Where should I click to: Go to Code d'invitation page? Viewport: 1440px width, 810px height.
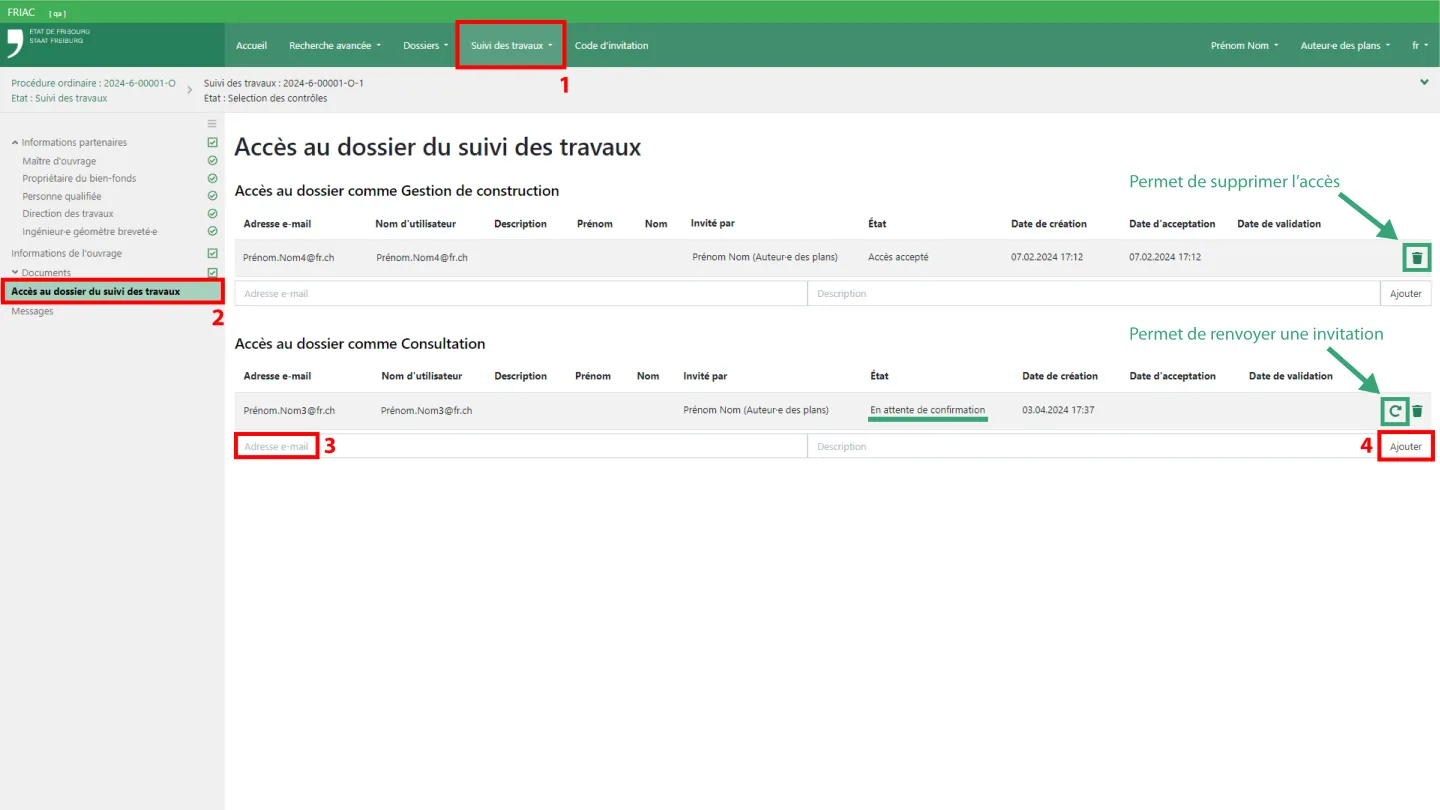pyautogui.click(x=611, y=46)
